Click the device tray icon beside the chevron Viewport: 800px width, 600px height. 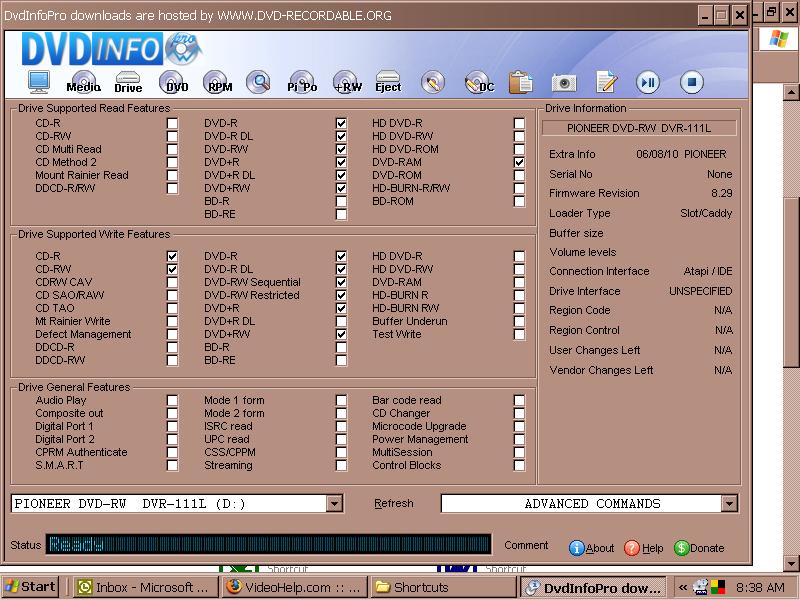702,587
